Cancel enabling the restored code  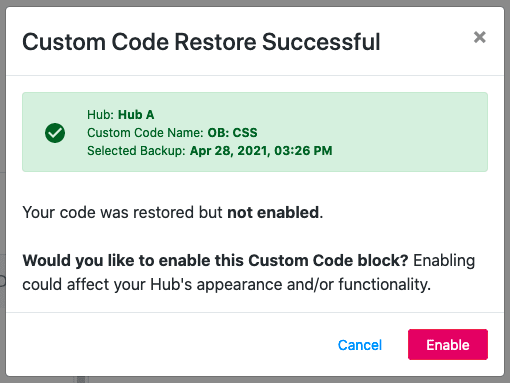click(360, 345)
